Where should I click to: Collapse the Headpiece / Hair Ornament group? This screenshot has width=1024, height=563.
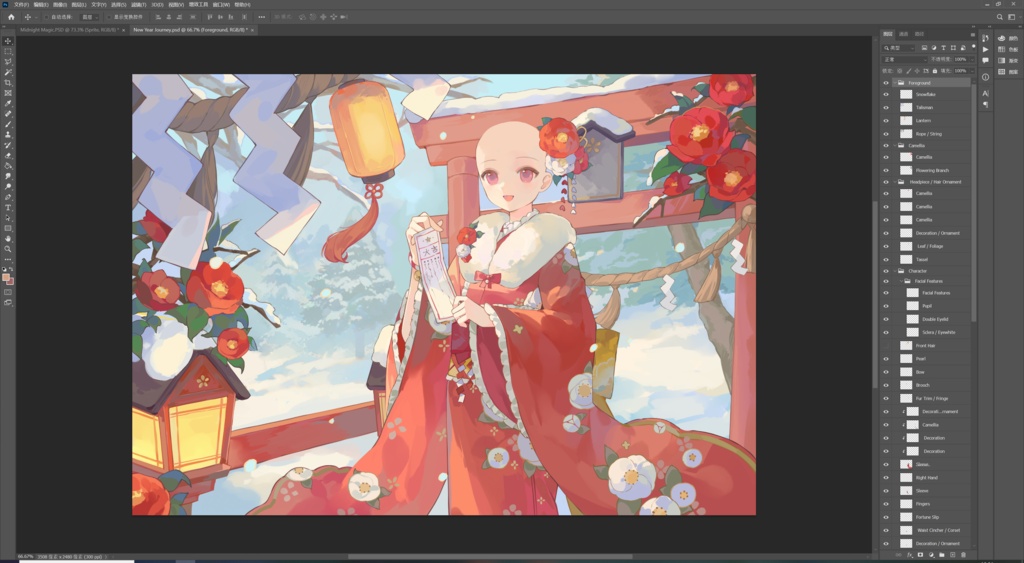(895, 182)
